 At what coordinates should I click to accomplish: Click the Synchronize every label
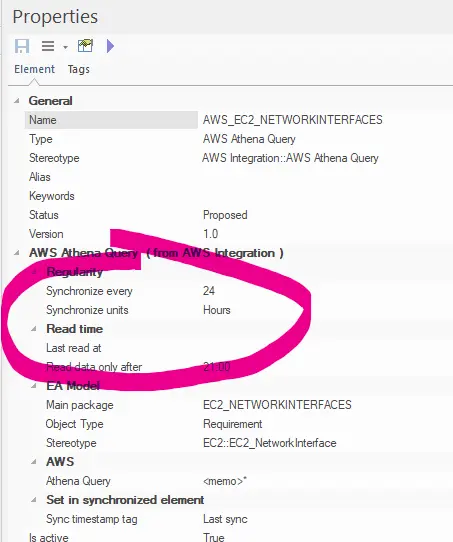pos(89,291)
